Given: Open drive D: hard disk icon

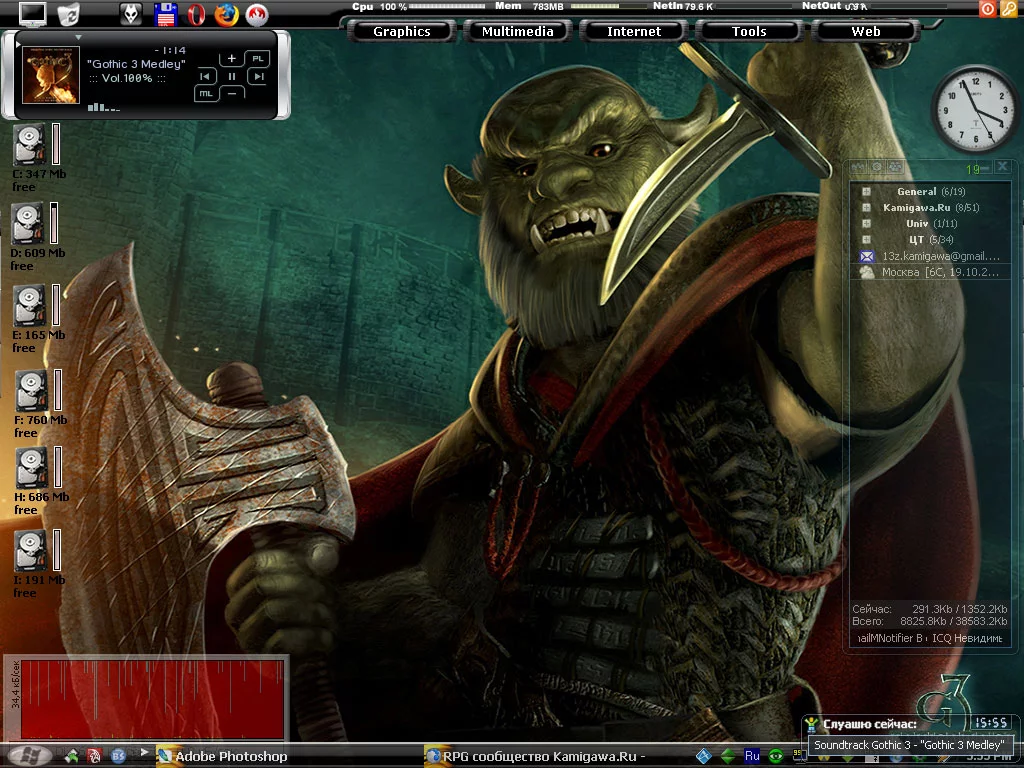Looking at the screenshot, I should 27,223.
